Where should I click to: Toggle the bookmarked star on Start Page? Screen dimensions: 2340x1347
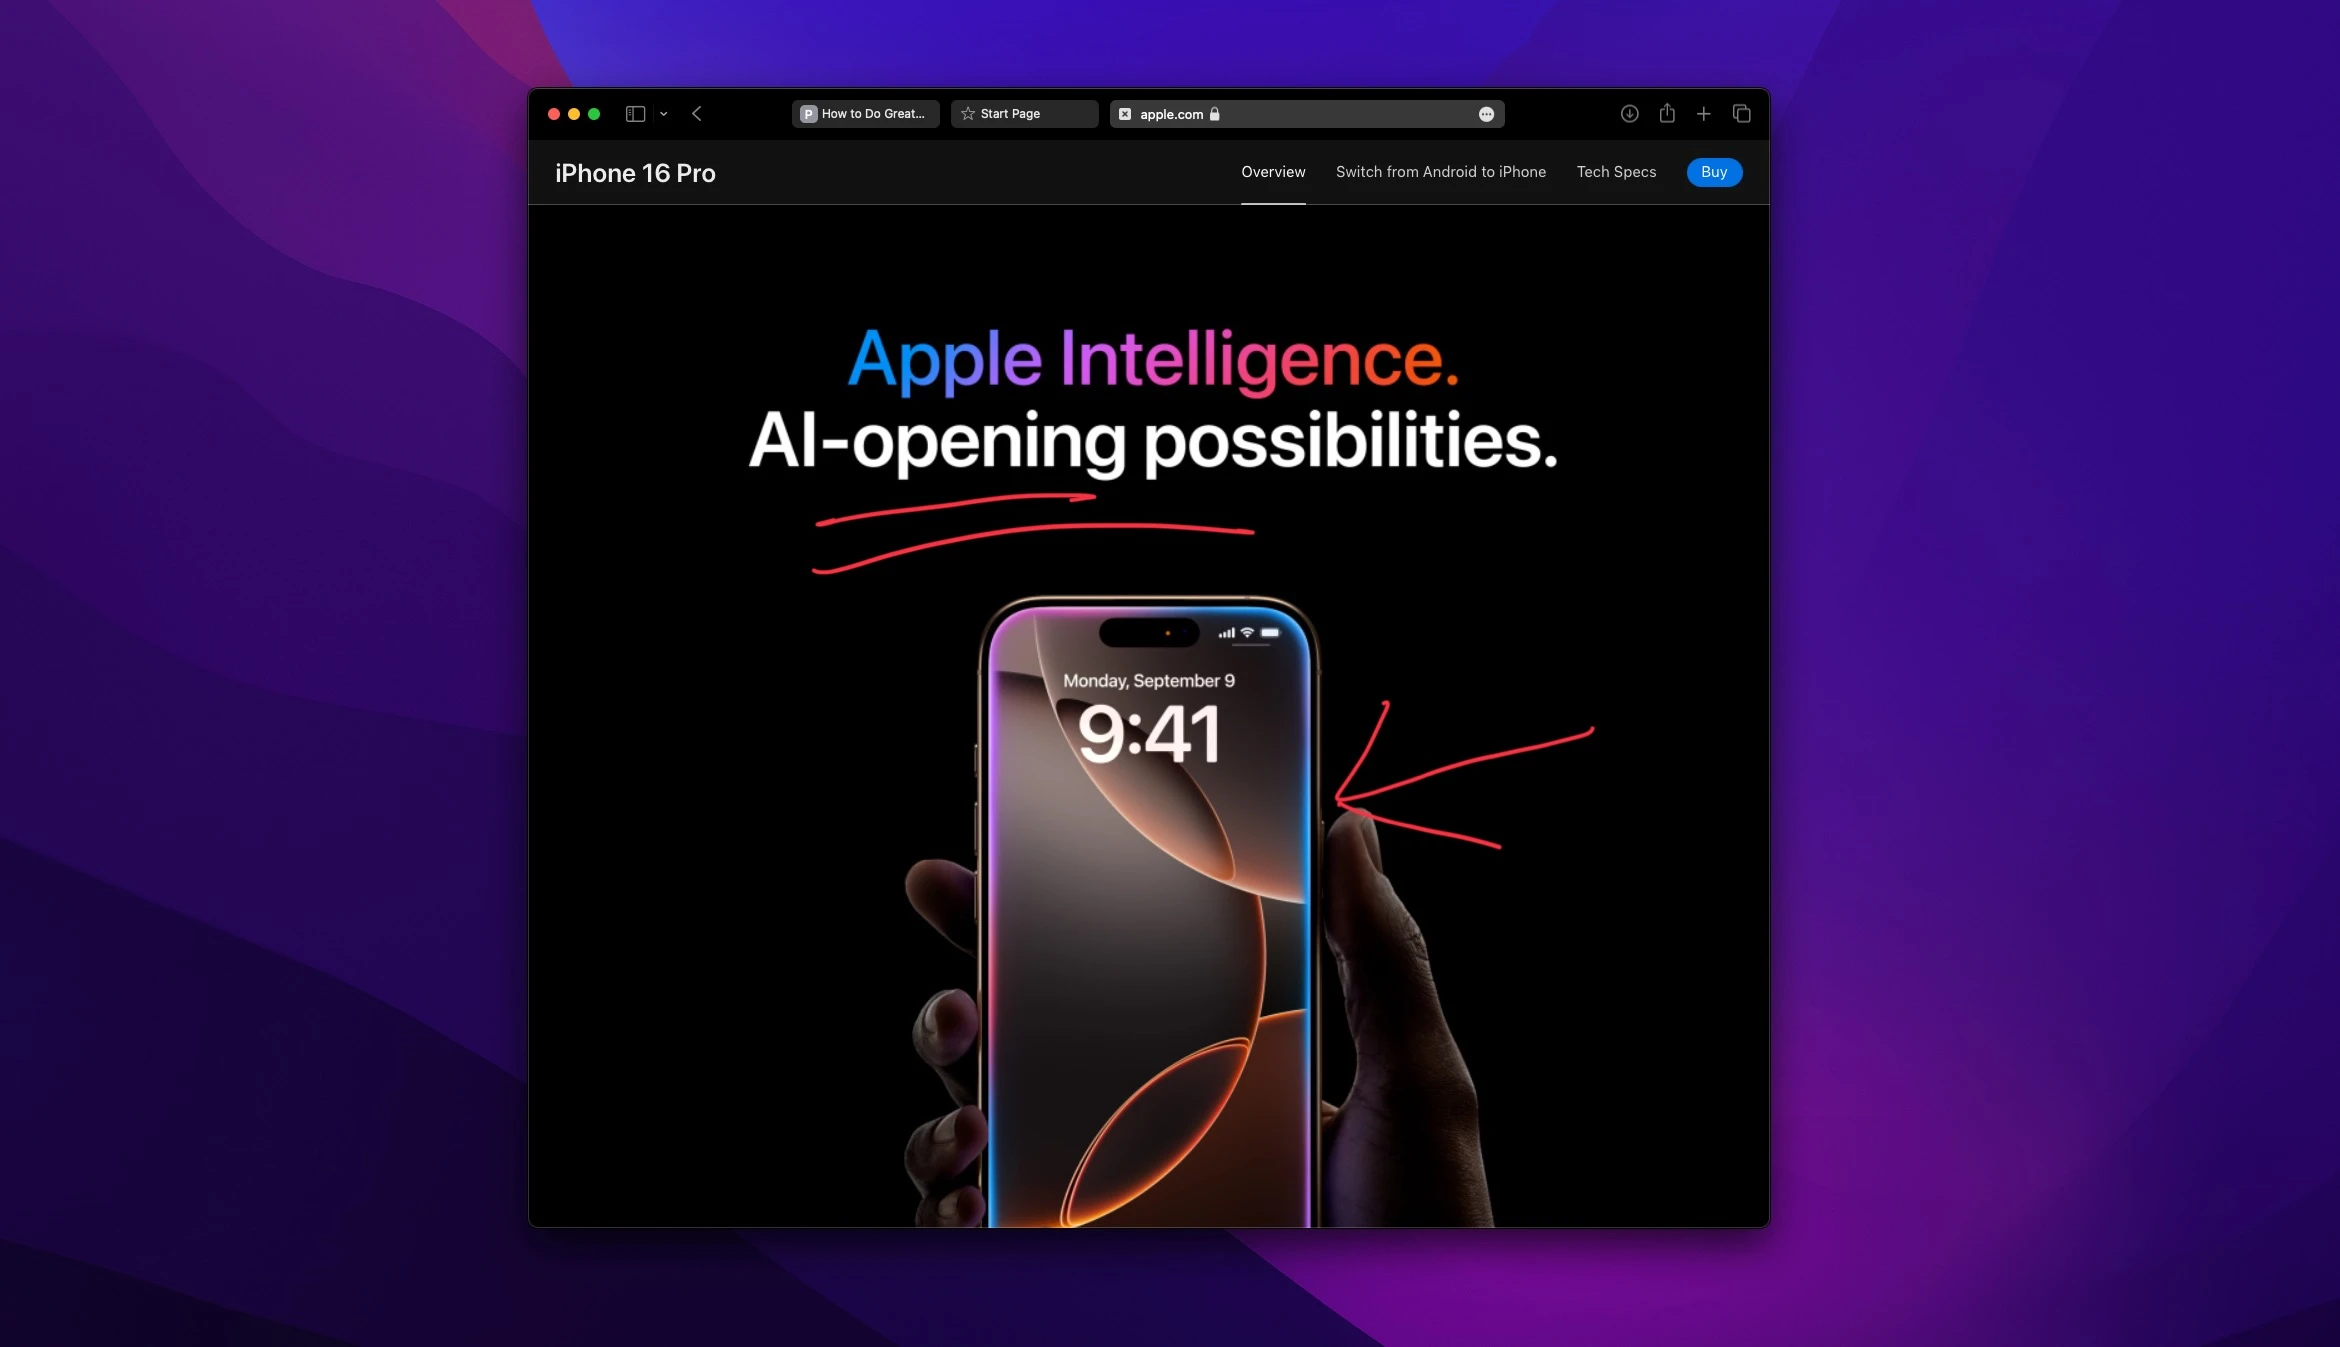968,113
